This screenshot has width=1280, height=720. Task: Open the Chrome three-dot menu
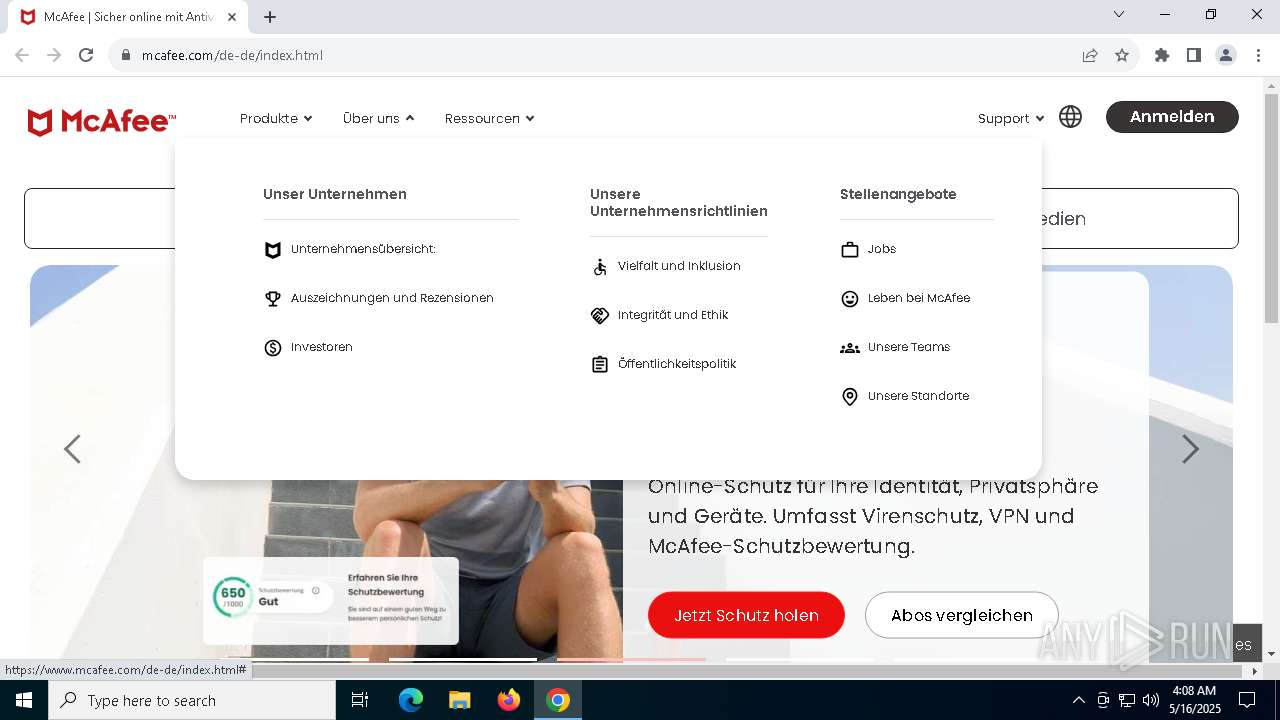[1258, 55]
